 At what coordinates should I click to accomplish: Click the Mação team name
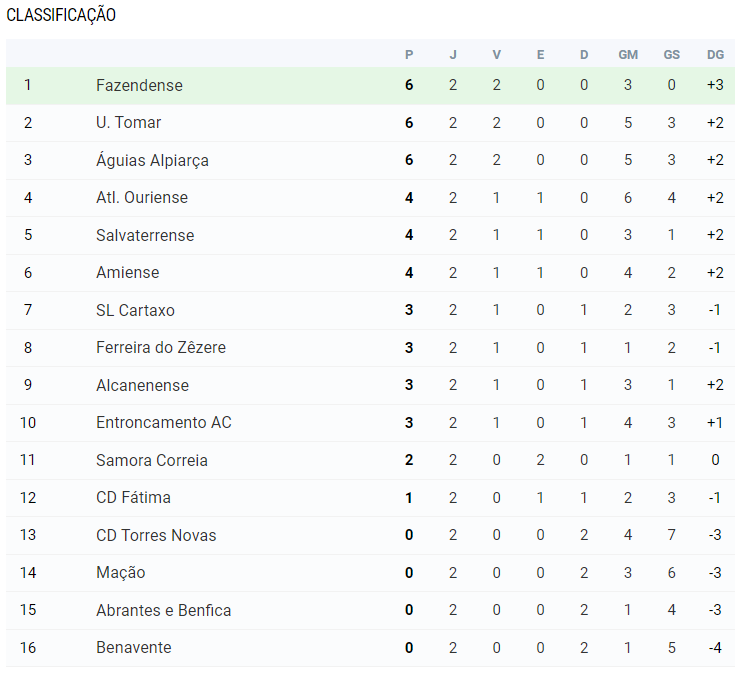click(121, 573)
